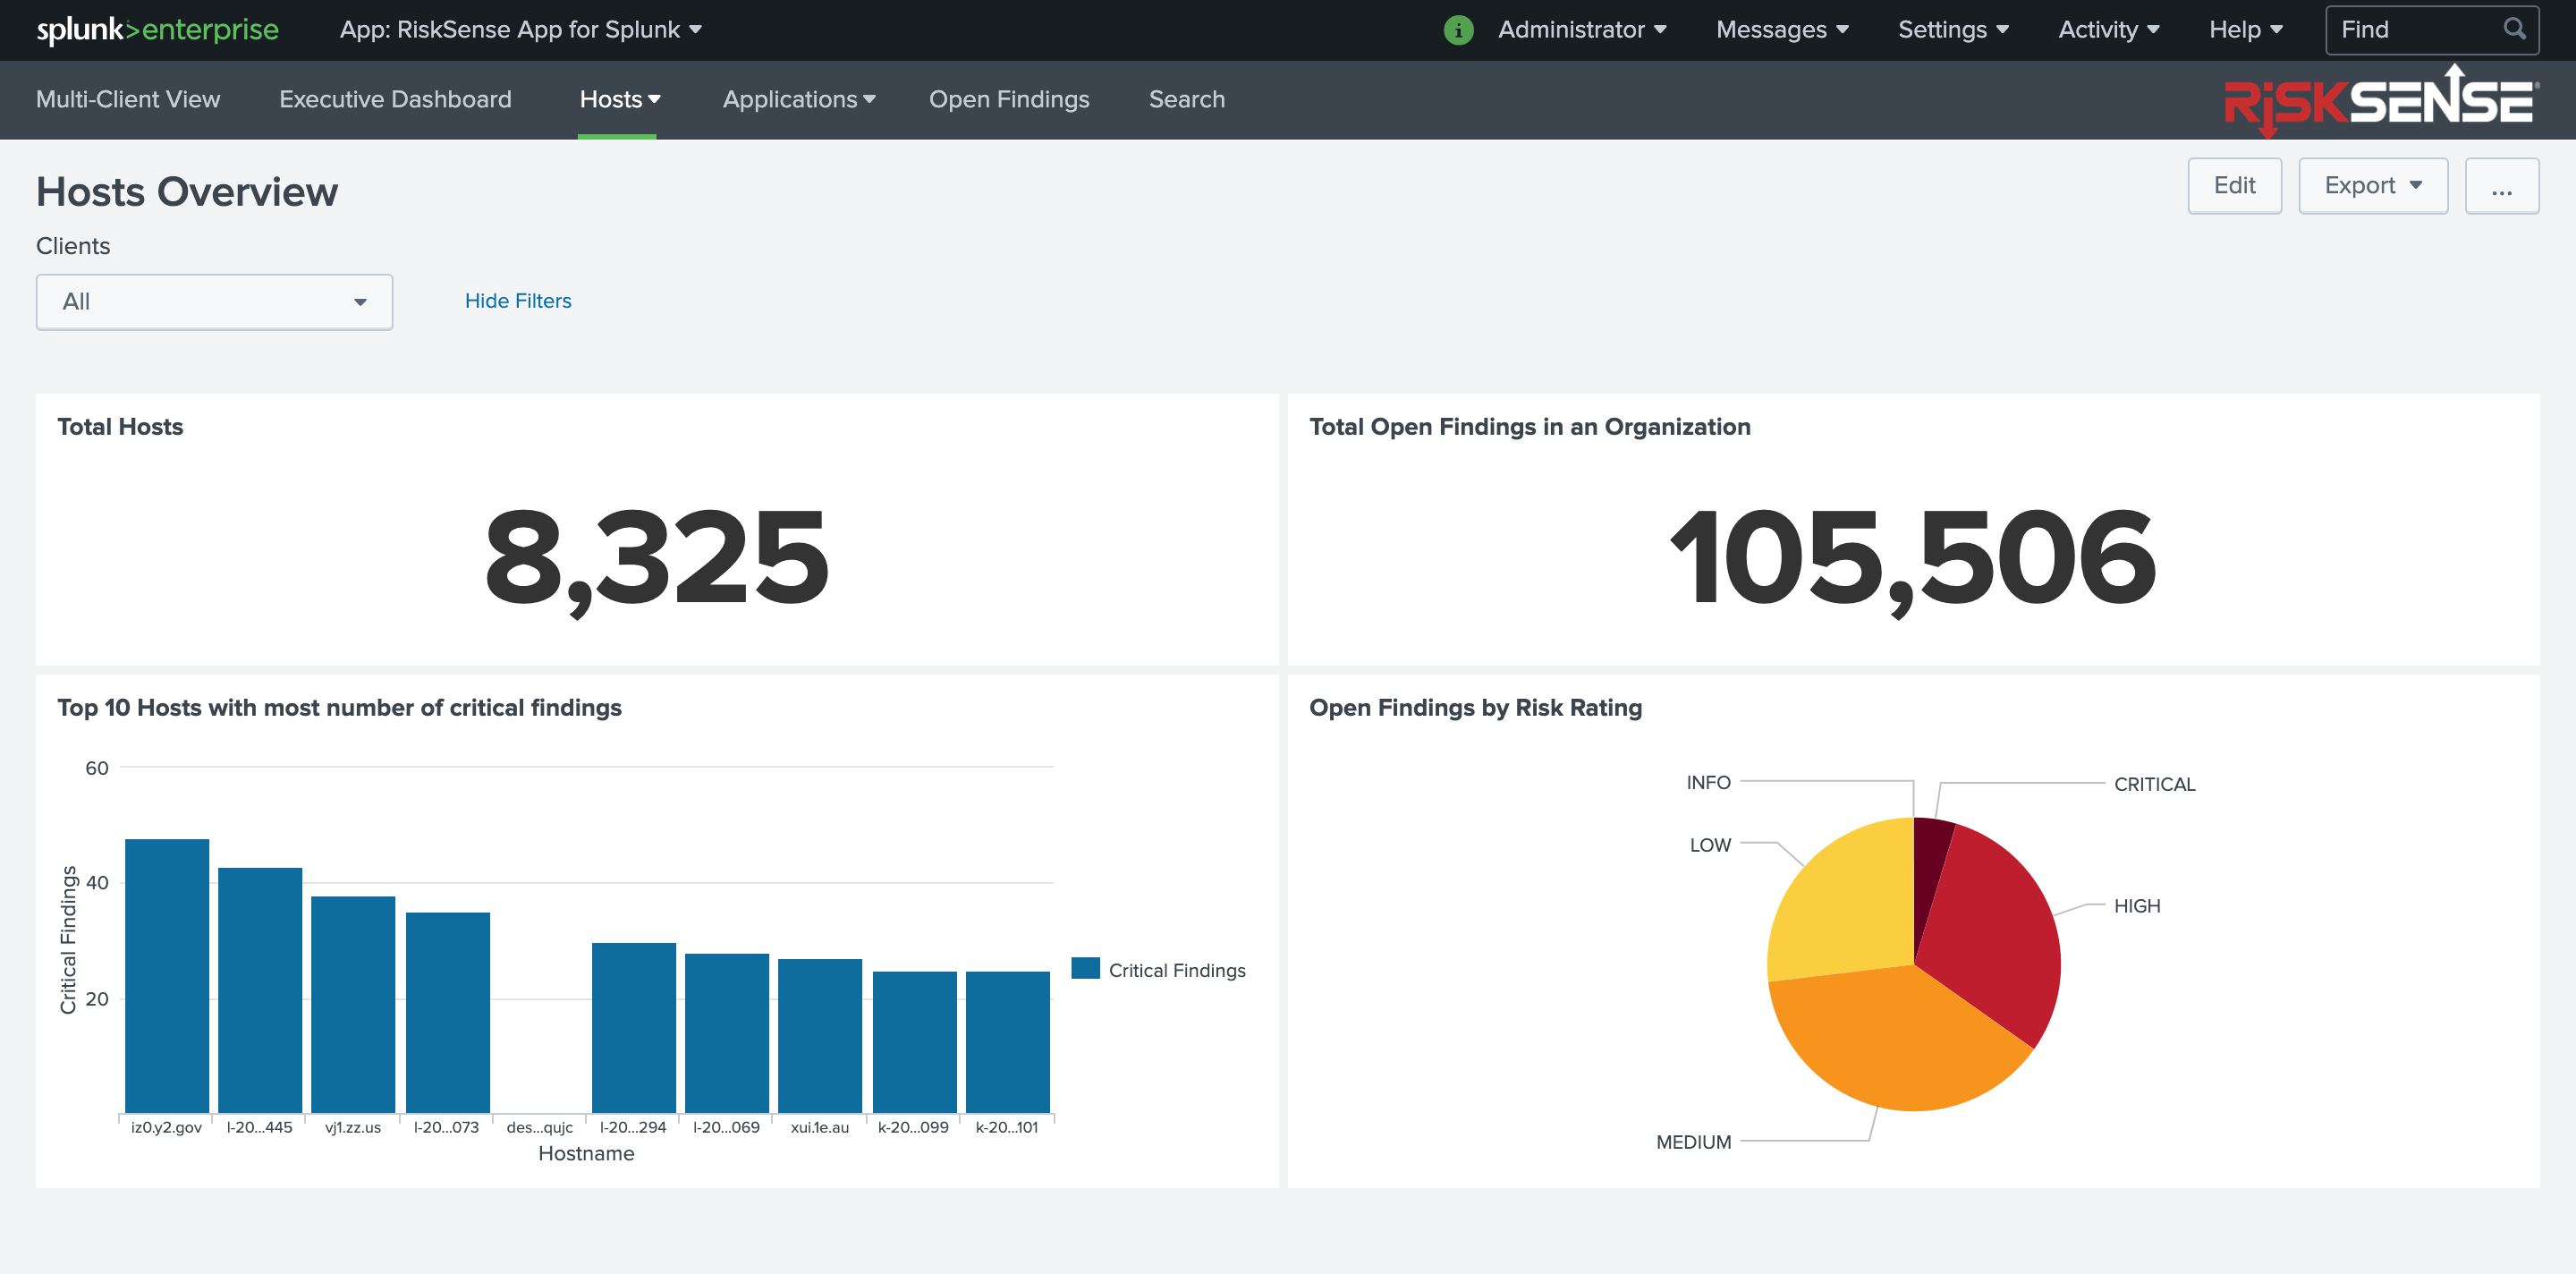Click the Edit dashboard button
Image resolution: width=2576 pixels, height=1274 pixels.
[2234, 186]
